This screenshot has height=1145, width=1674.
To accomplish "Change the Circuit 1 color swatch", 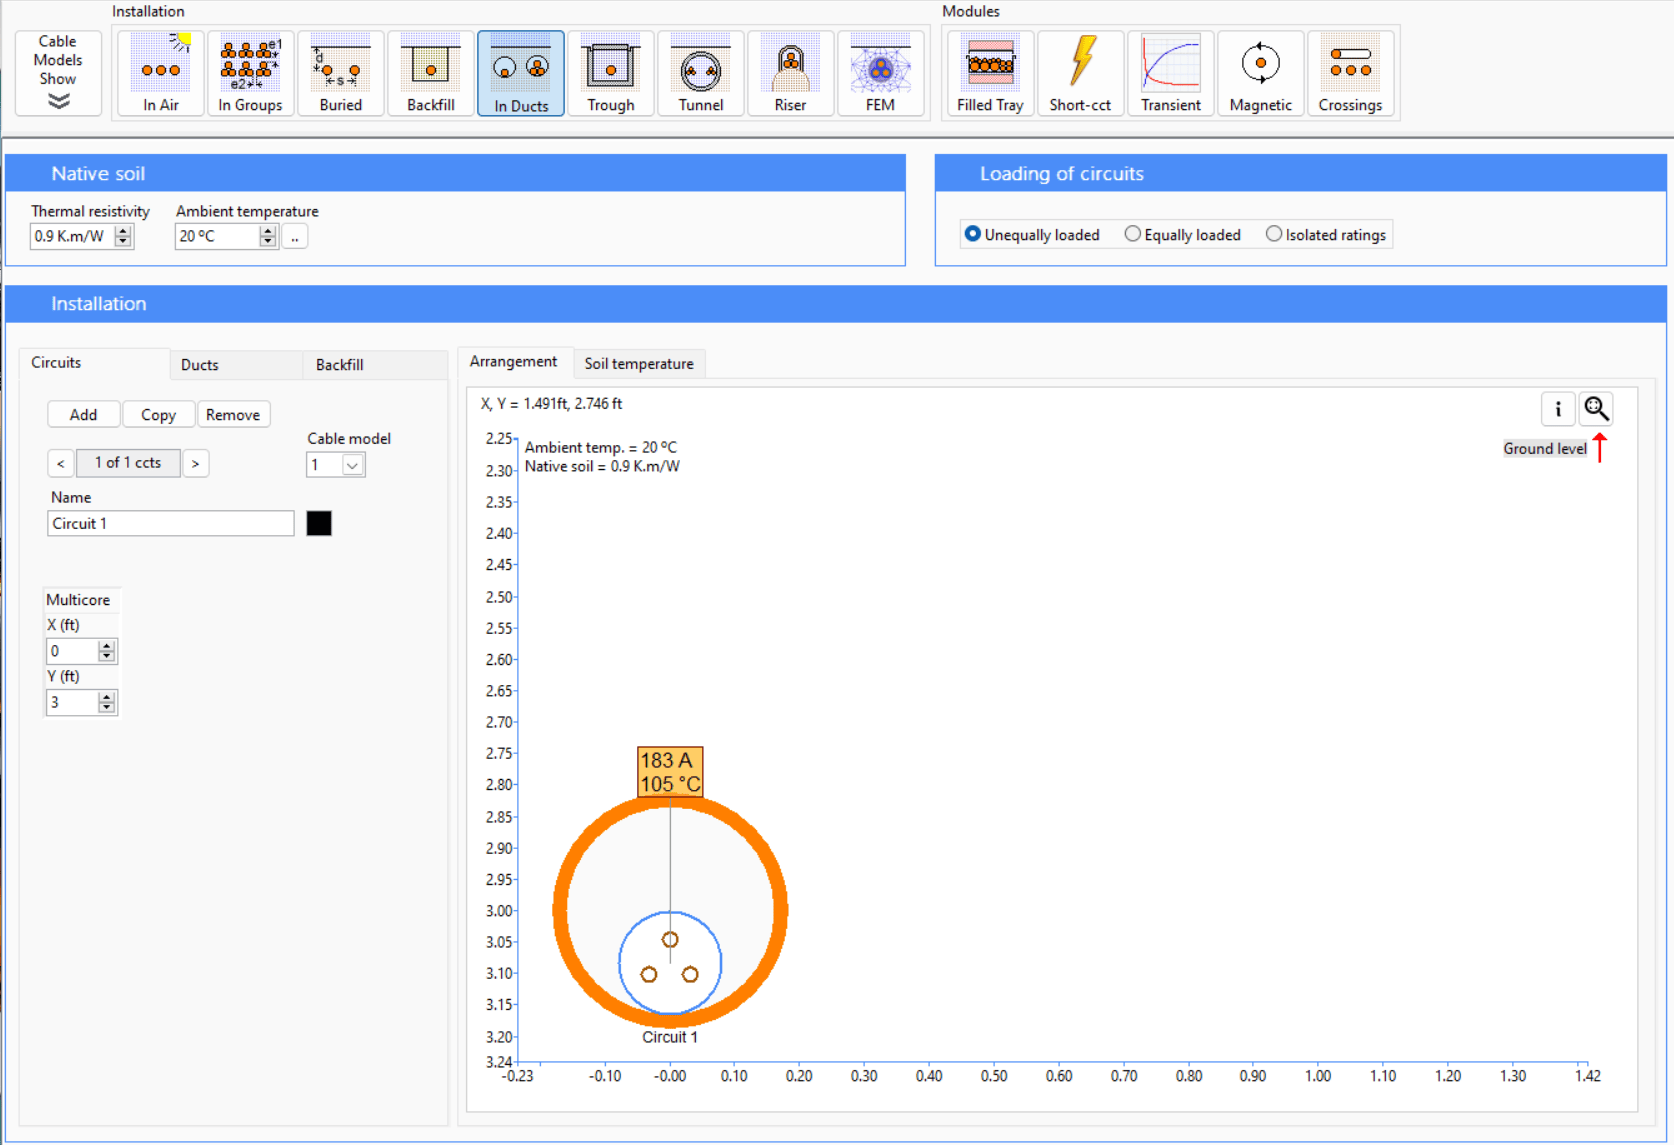I will (318, 523).
